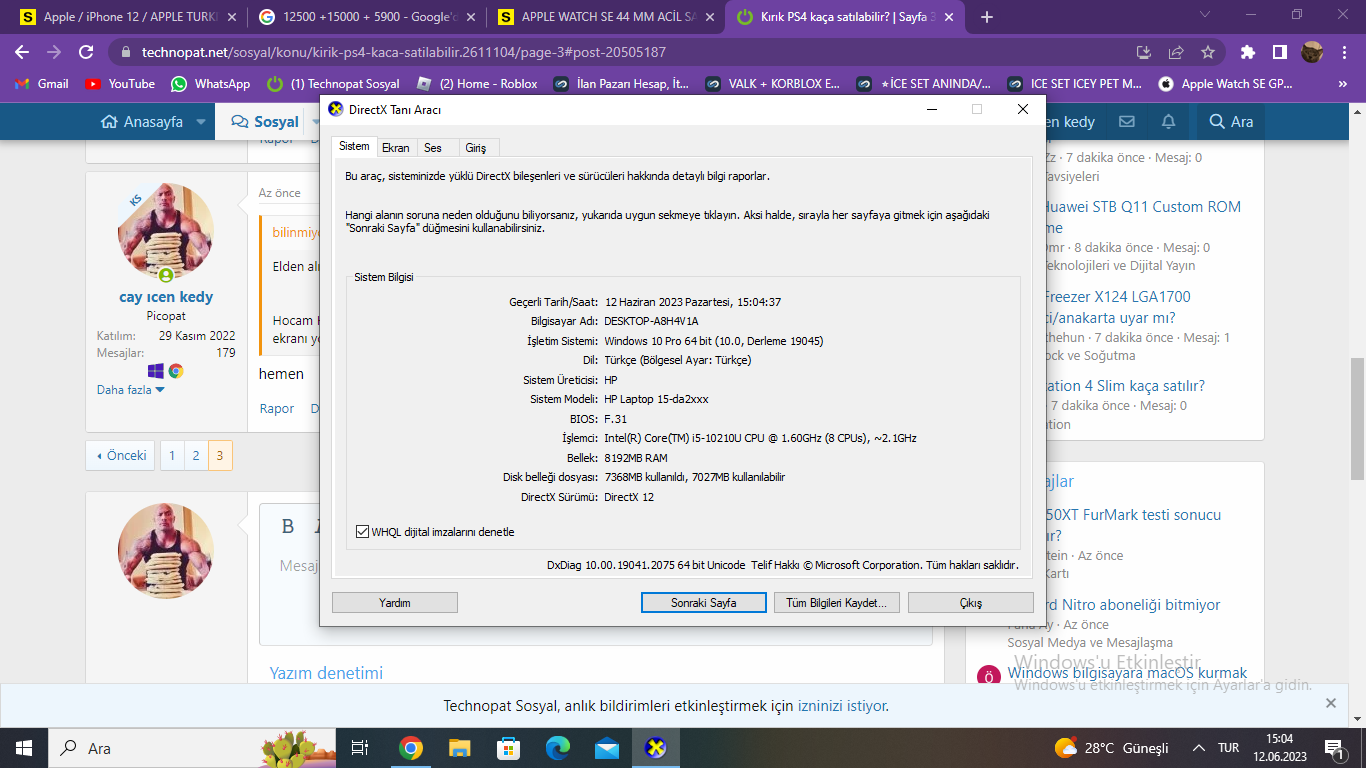The height and width of the screenshot is (768, 1366).
Task: Open YouTube bookmark
Action: click(120, 84)
